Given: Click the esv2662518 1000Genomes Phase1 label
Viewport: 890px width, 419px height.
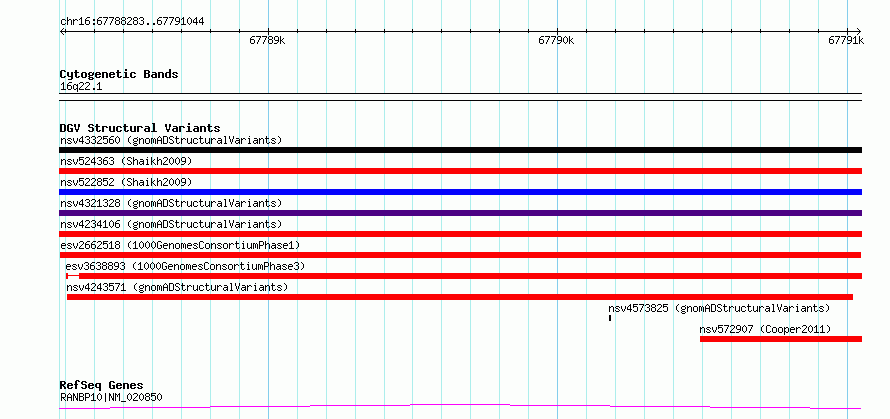Looking at the screenshot, I should (x=180, y=245).
